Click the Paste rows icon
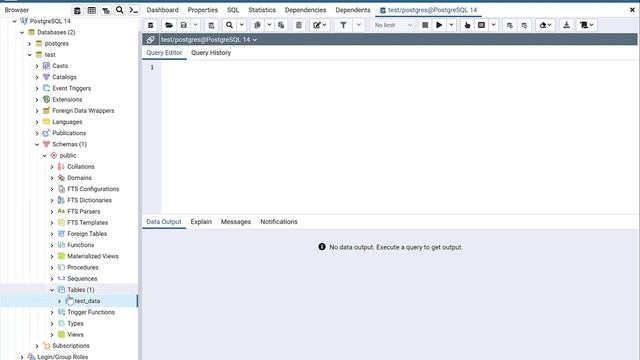640x360 pixels. point(281,25)
